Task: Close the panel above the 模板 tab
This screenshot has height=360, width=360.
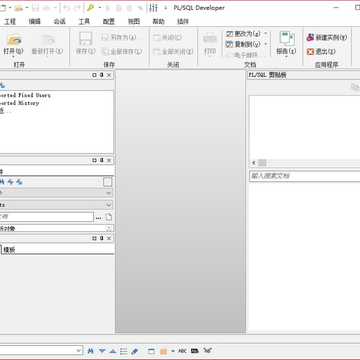Action: click(x=109, y=238)
